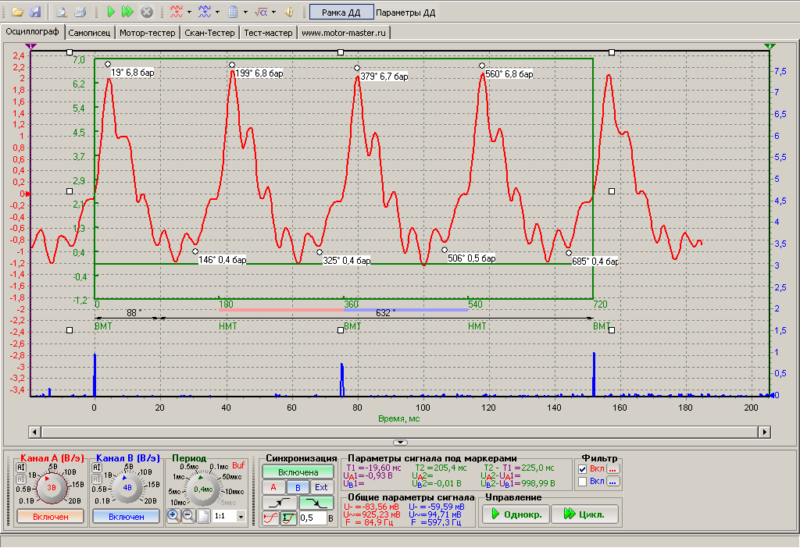The height and width of the screenshot is (548, 800).
Task: Toggle the red channel filter Вкл checkbox
Action: click(583, 469)
